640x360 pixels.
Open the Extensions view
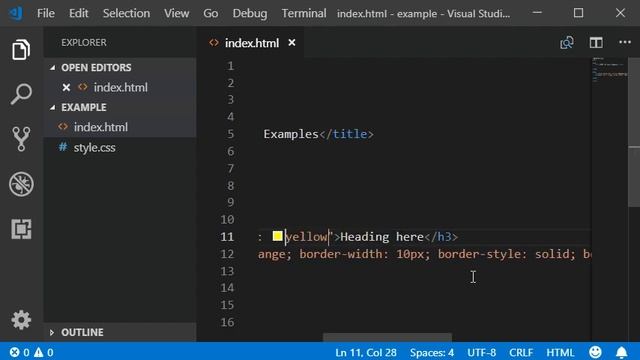pos(21,229)
